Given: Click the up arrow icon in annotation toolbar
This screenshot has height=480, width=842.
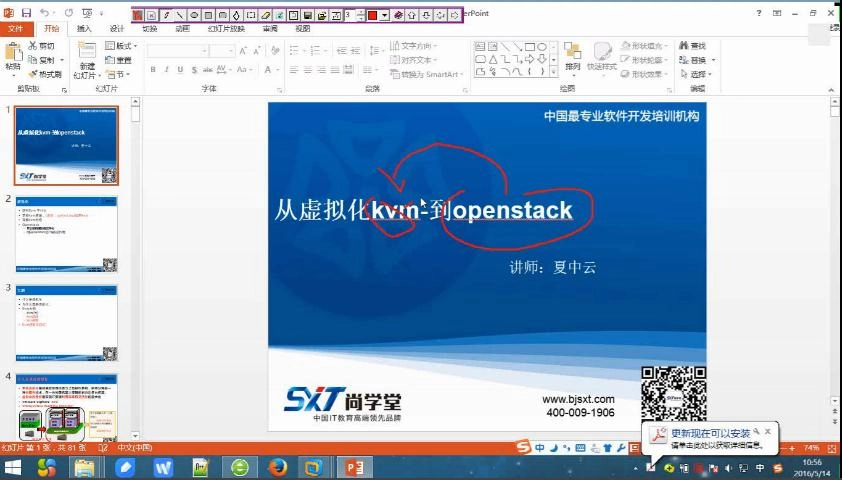Looking at the screenshot, I should tap(412, 16).
